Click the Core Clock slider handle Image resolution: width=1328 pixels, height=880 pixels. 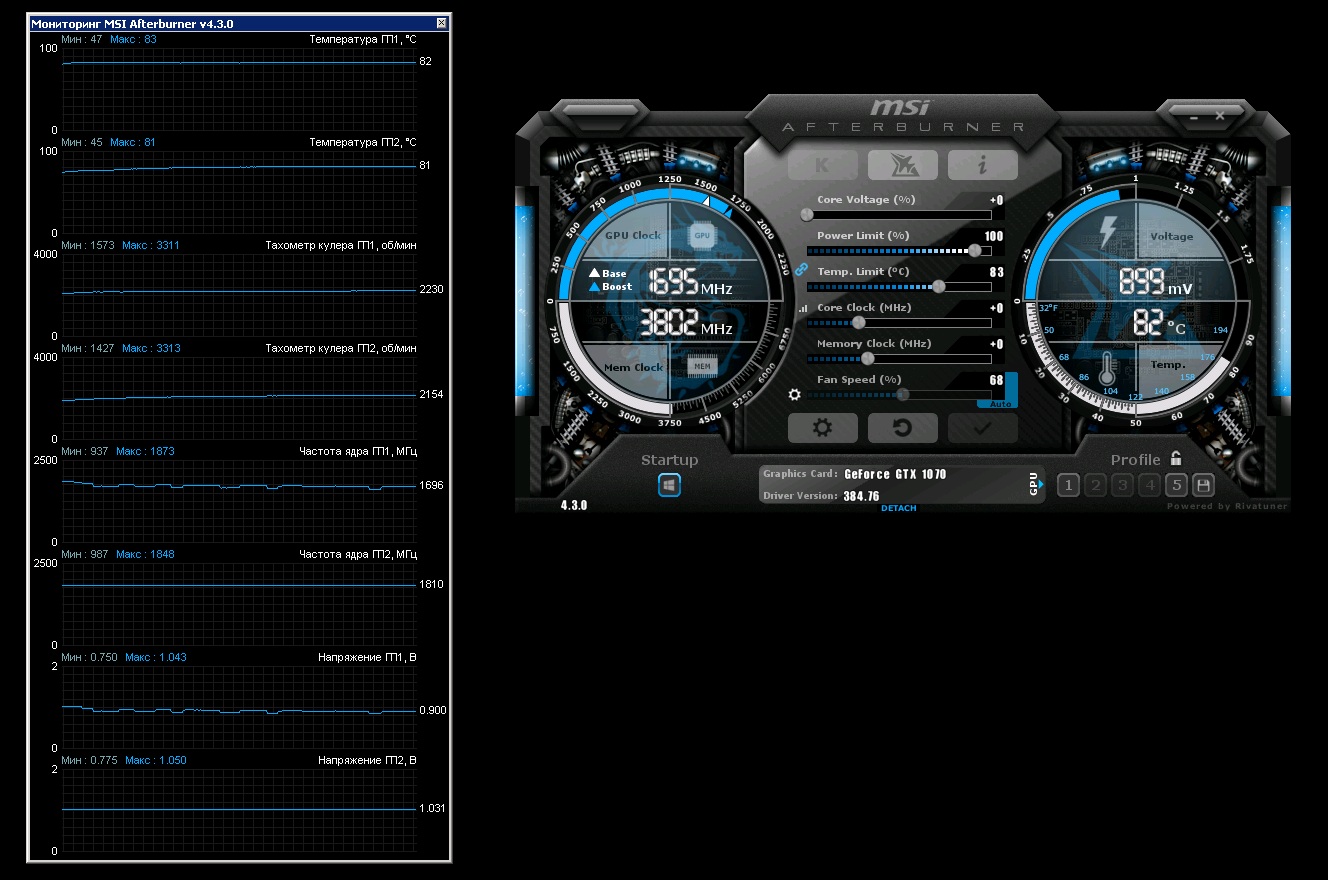857,322
